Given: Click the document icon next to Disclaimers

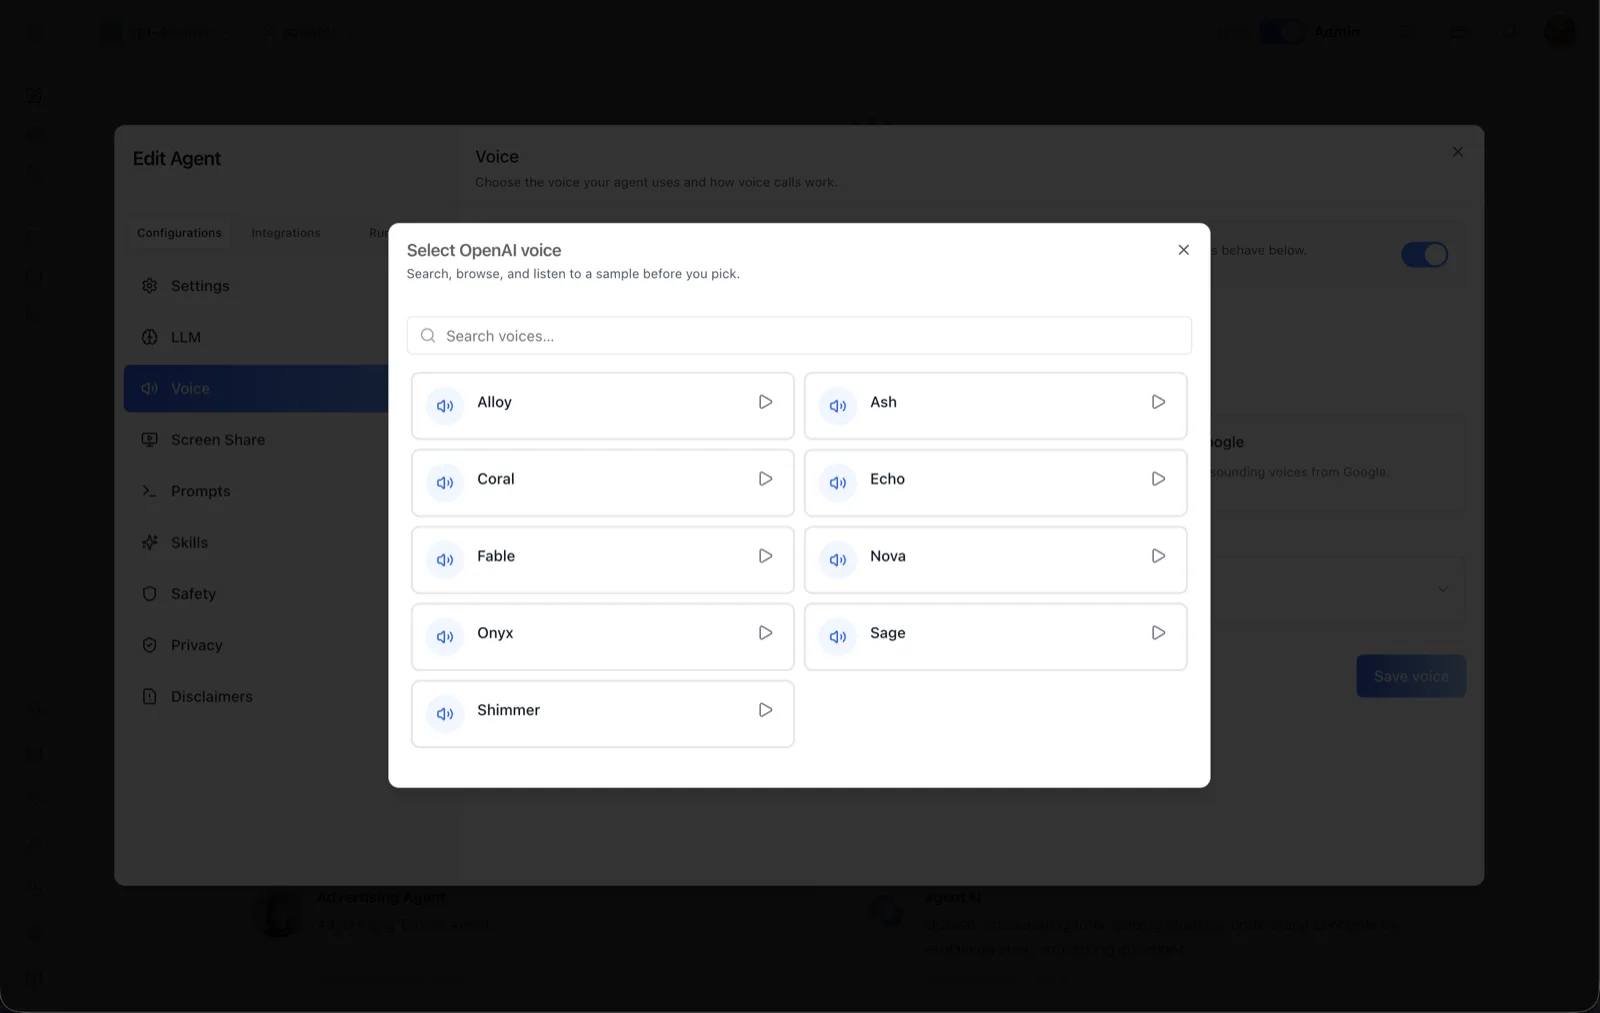Looking at the screenshot, I should 150,696.
